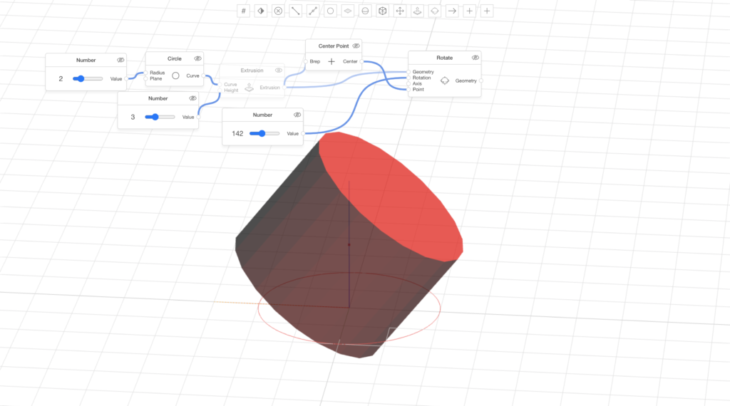Click the four-way move arrows tool
The width and height of the screenshot is (730, 406).
(x=400, y=11)
